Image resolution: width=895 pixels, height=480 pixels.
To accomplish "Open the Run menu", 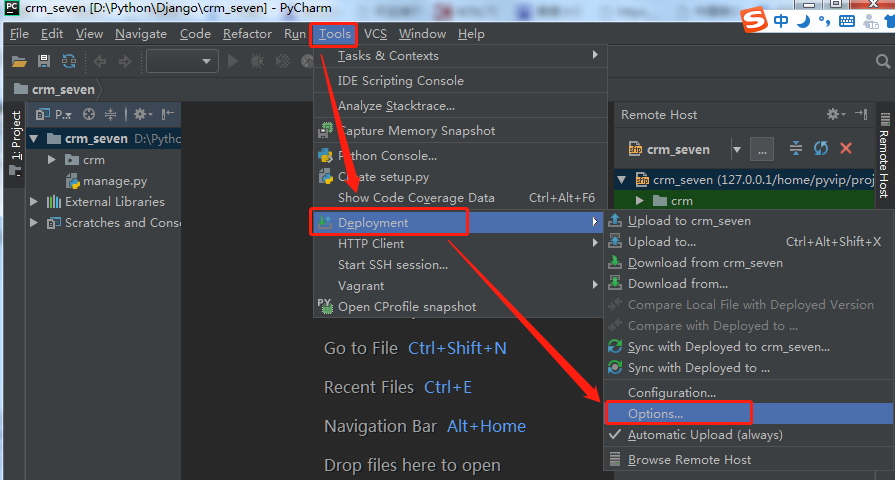I will click(295, 34).
